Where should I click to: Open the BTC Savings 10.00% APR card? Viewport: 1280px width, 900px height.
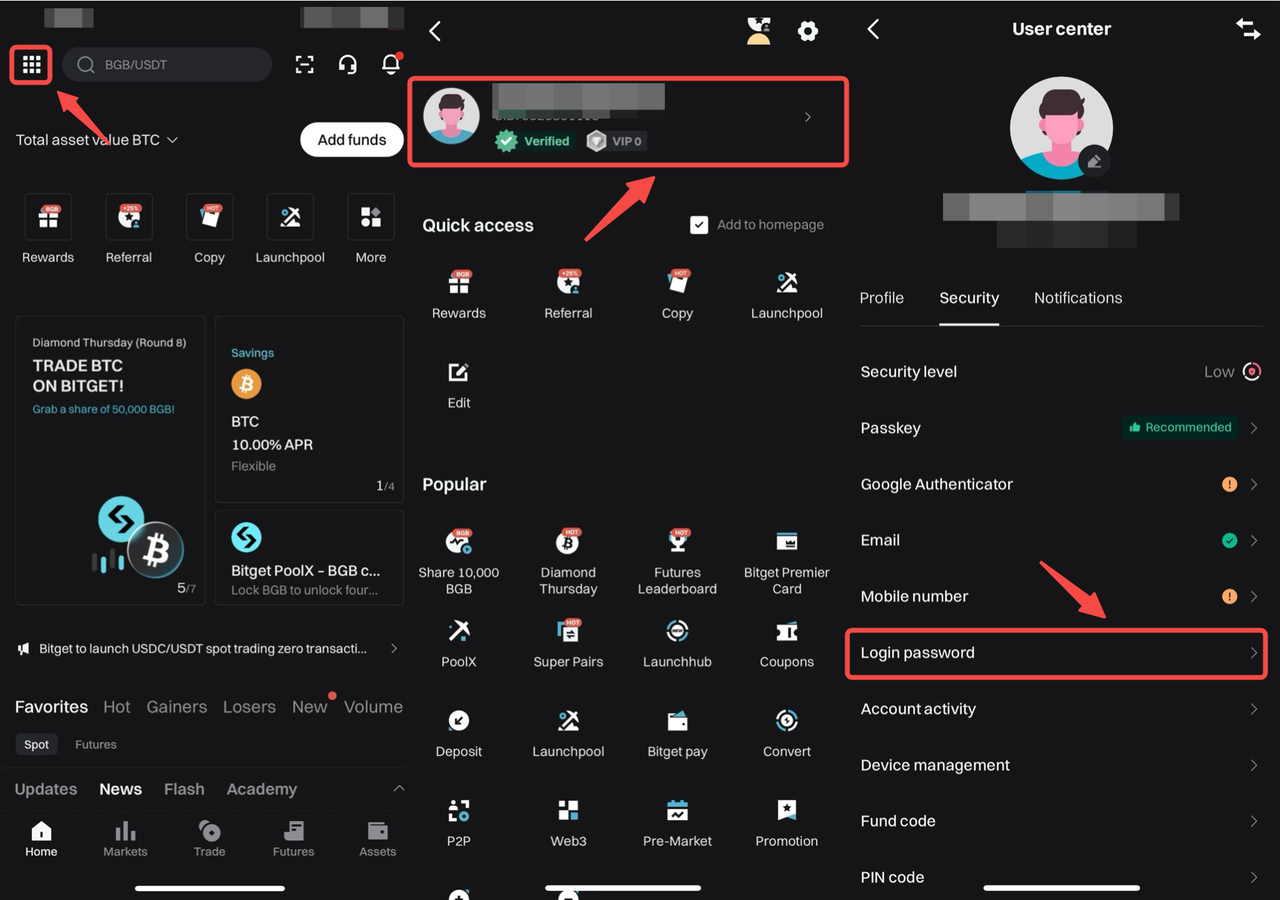[x=309, y=409]
